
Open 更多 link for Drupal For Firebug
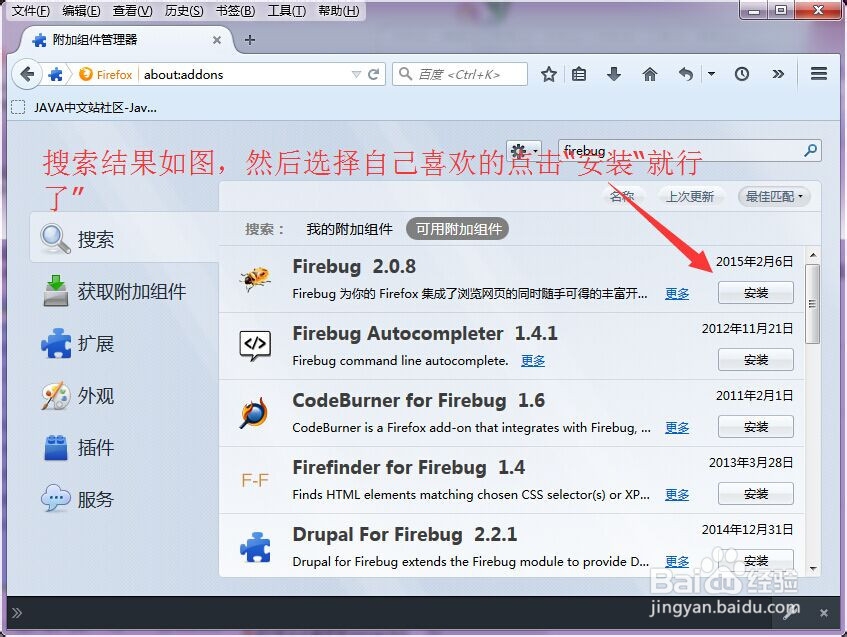coord(677,561)
